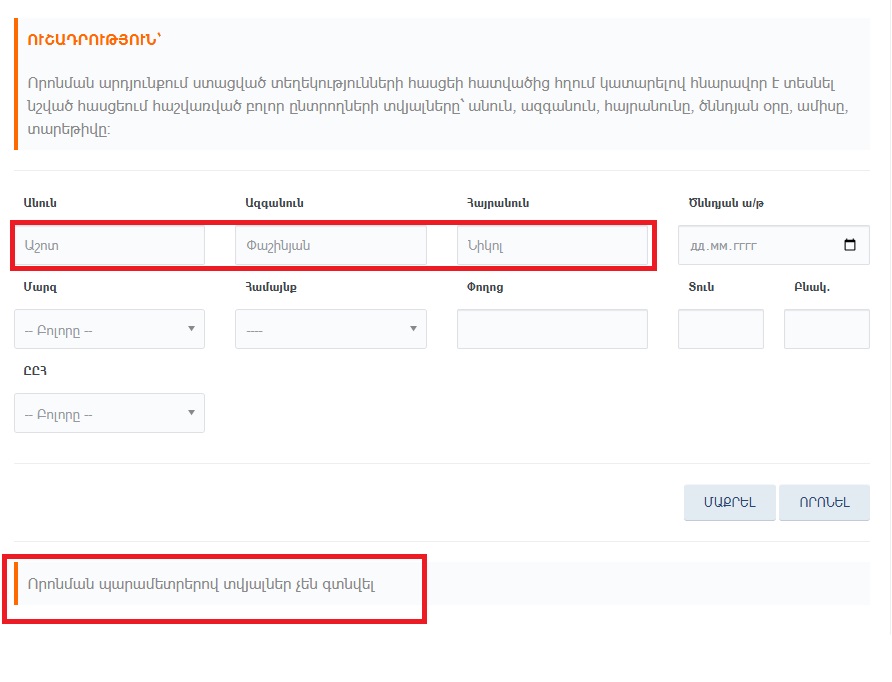
Task: Click the Մարզ dropdown arrow
Action: [191, 329]
